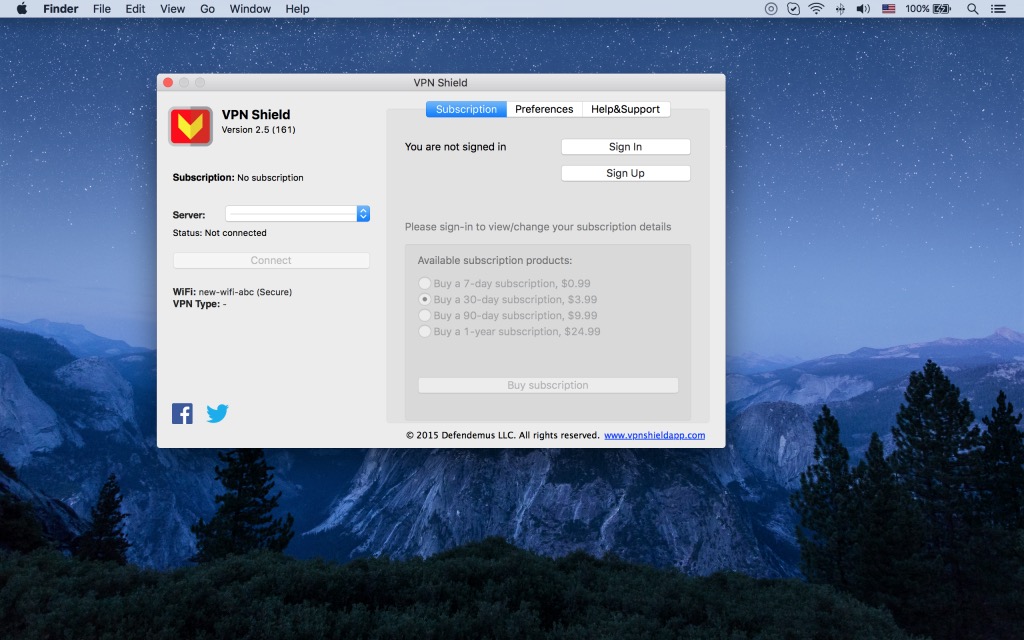
Task: Open the Facebook page icon
Action: 182,413
